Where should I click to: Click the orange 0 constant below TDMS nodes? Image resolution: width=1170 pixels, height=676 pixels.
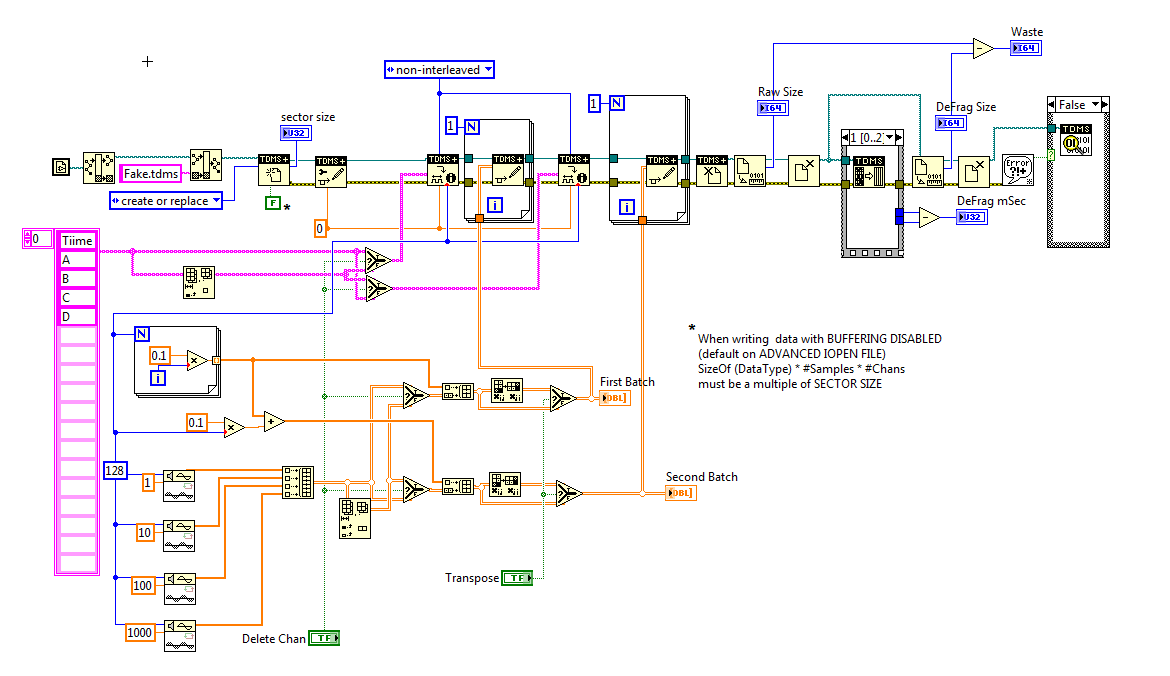[320, 228]
